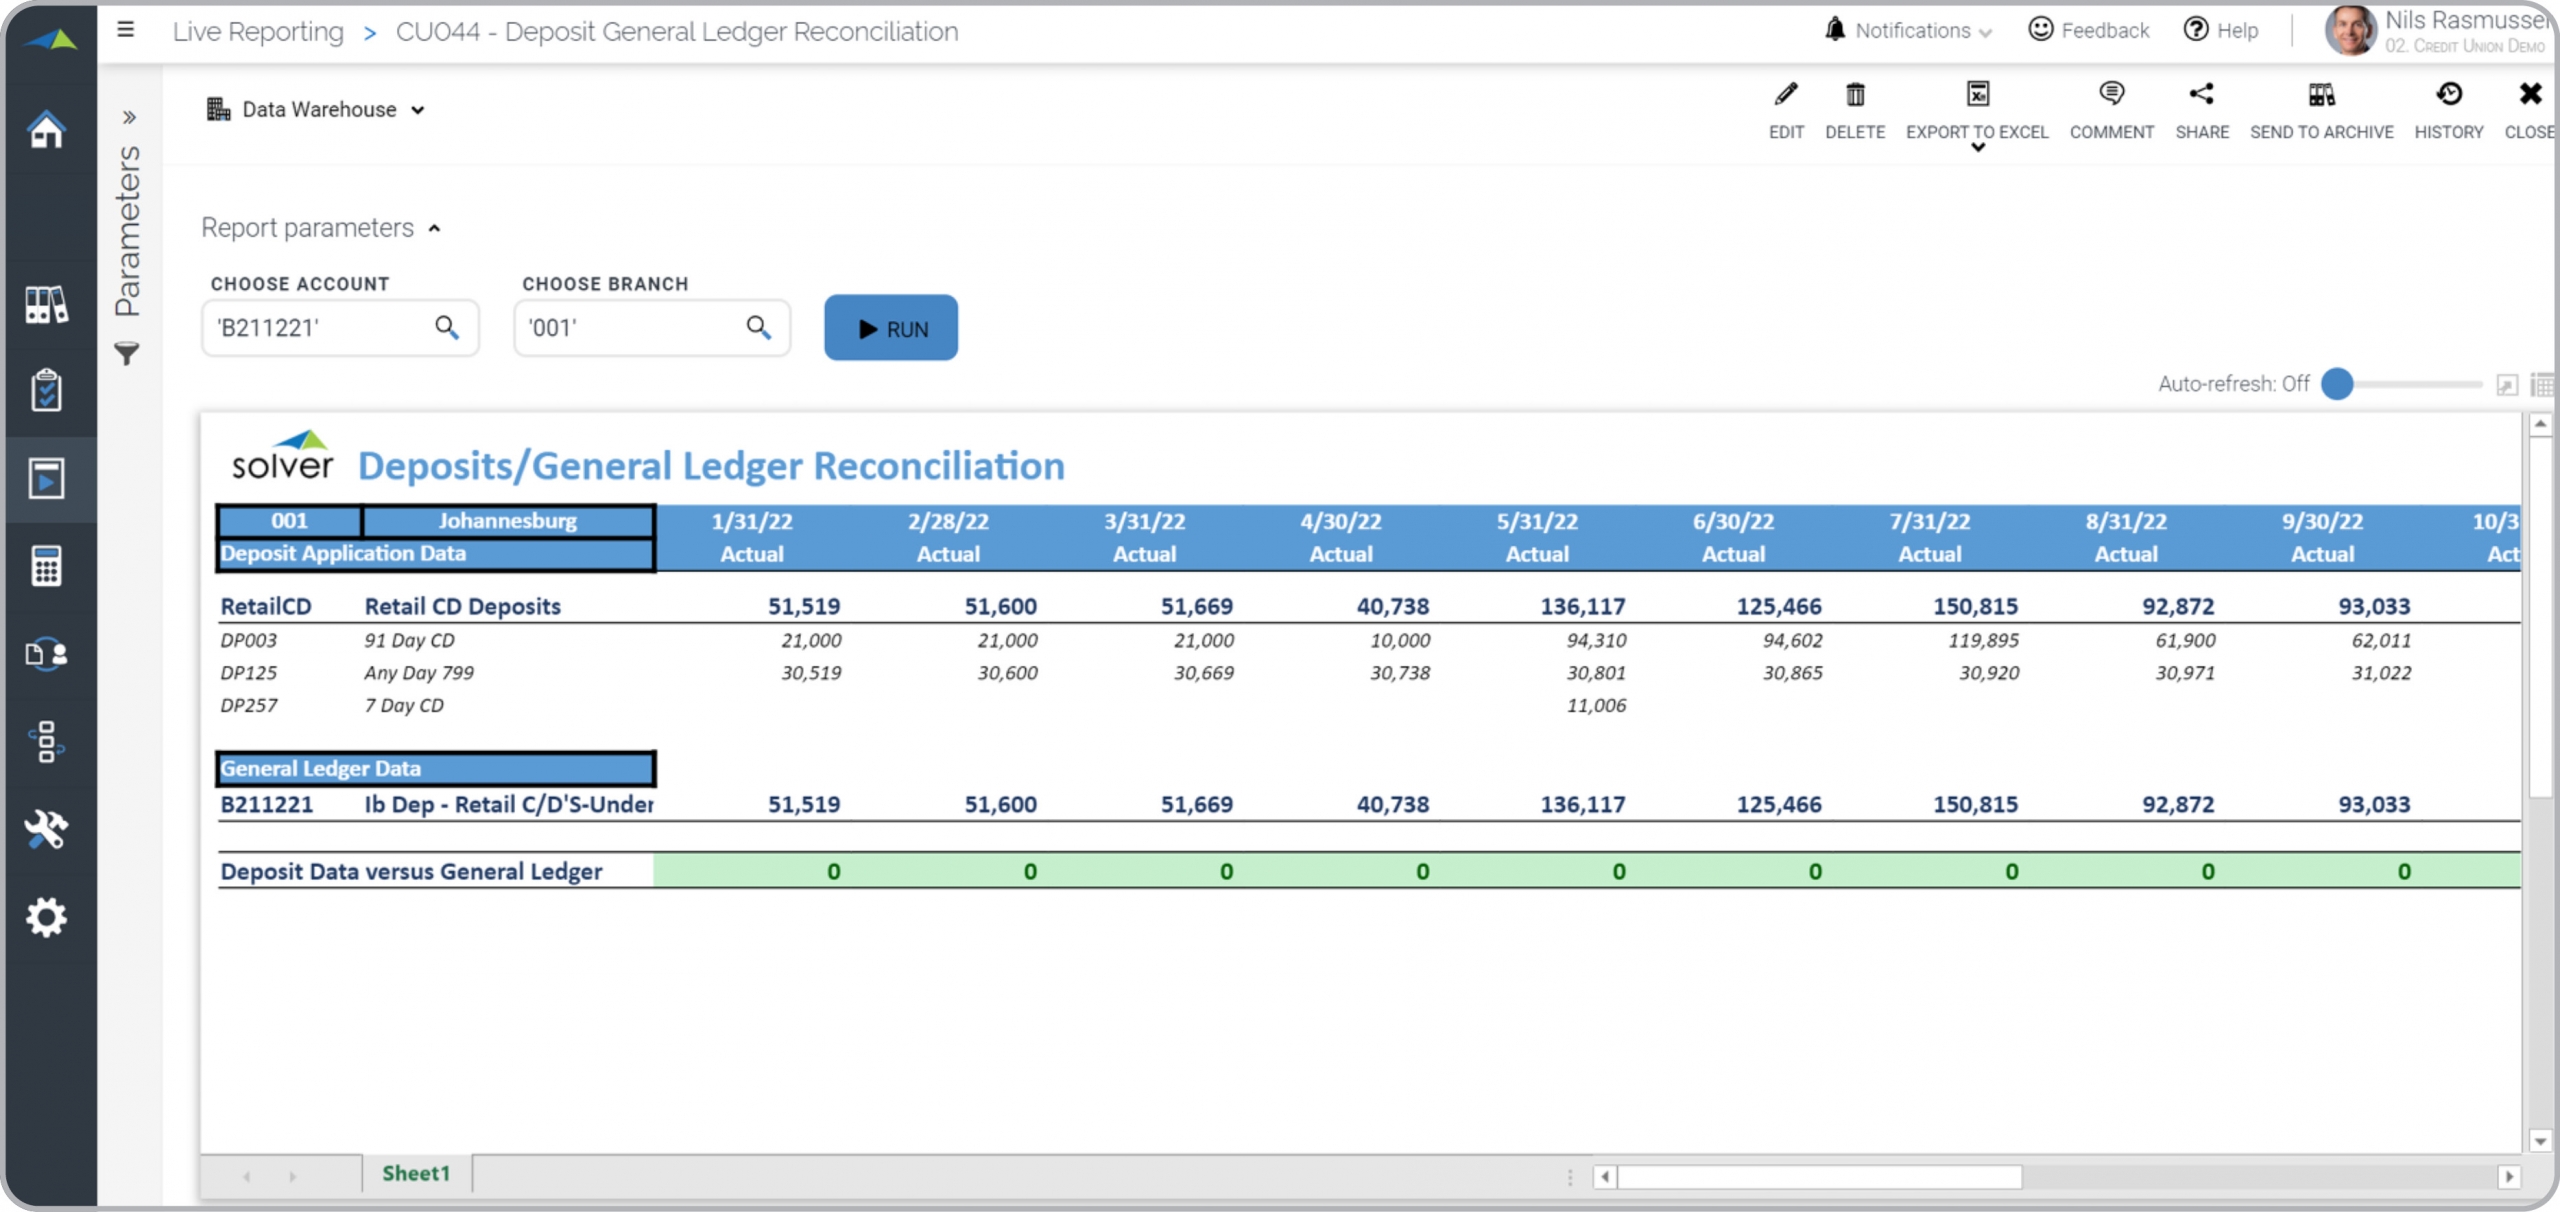2560x1212 pixels.
Task: Expand the Parameters panel double chevron
Action: tap(129, 117)
